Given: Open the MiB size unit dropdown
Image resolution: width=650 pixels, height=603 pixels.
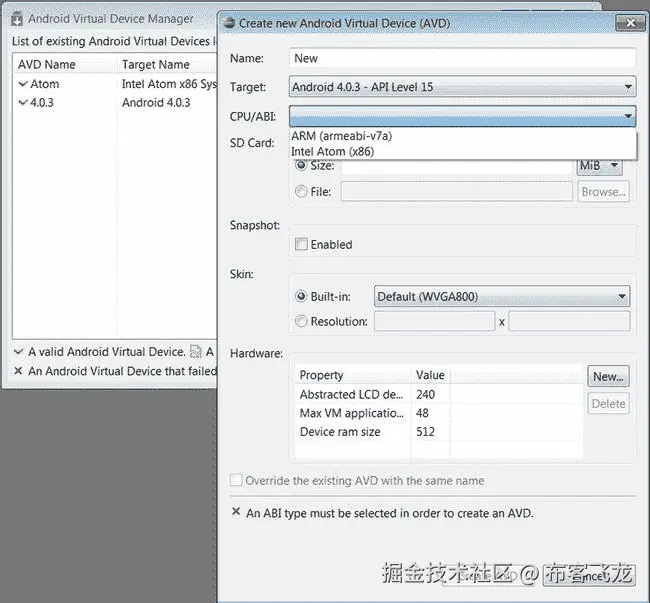Looking at the screenshot, I should [599, 165].
